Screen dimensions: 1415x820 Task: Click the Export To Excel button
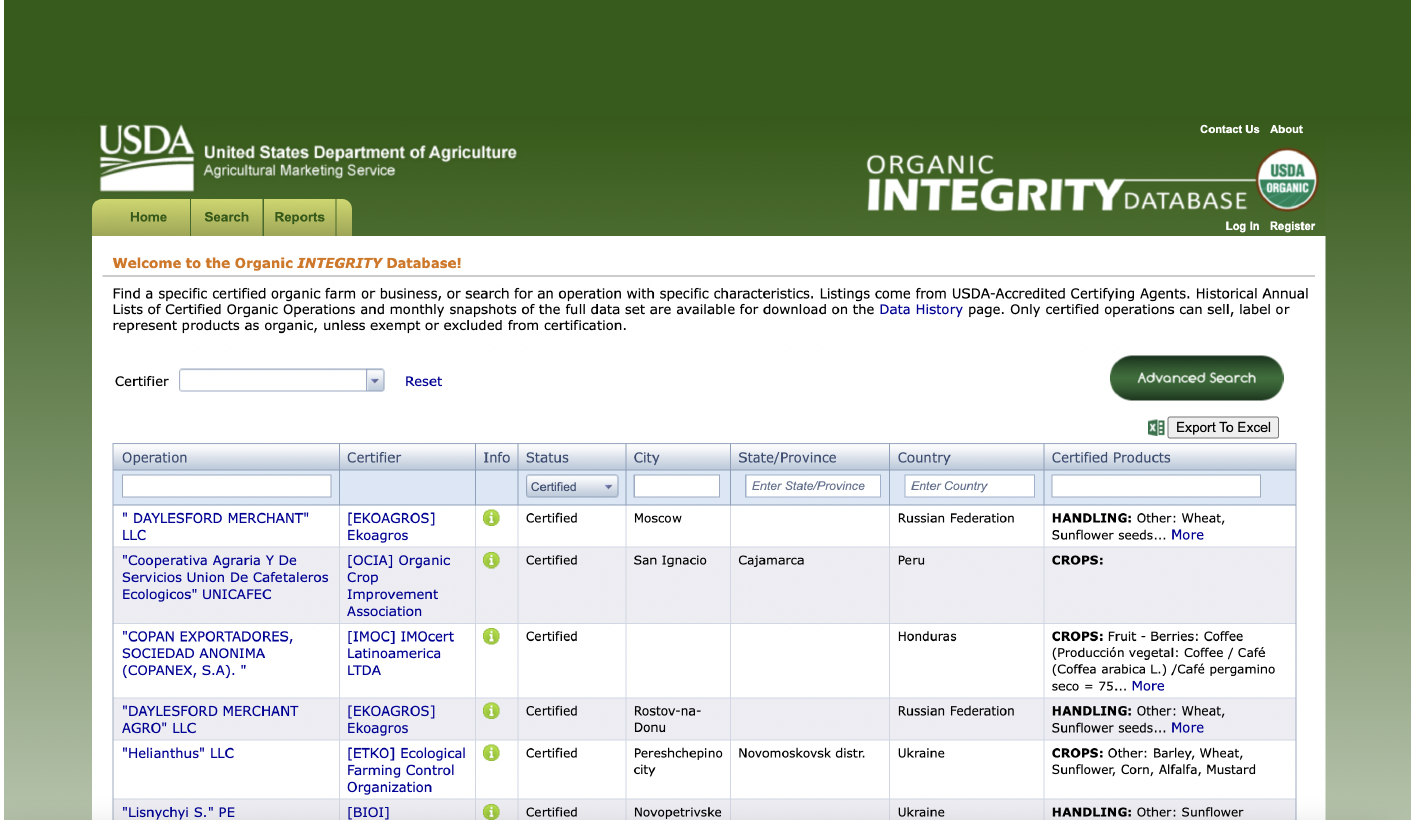point(1223,427)
